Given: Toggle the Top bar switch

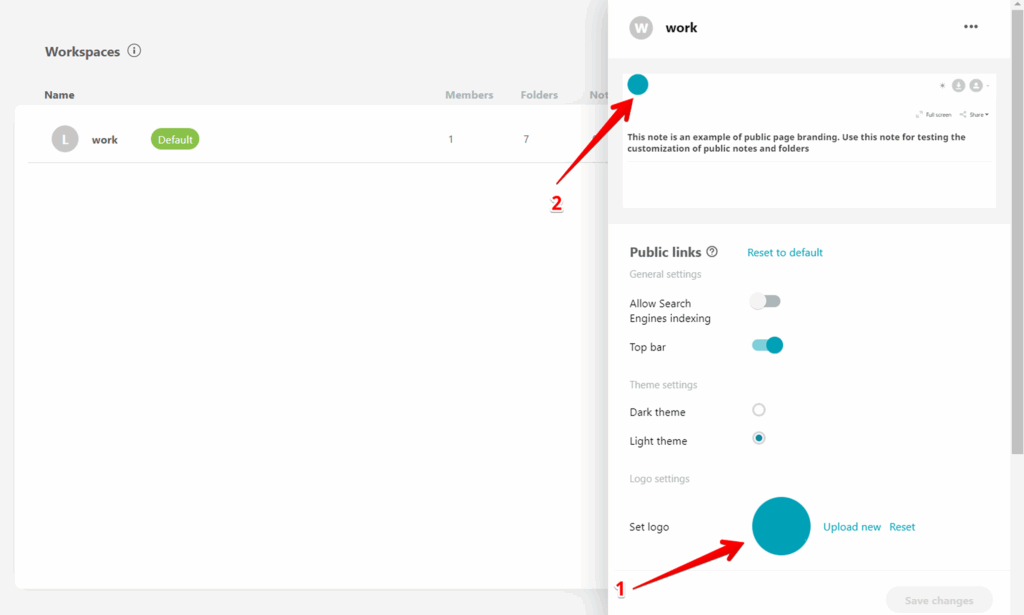Looking at the screenshot, I should click(x=767, y=345).
